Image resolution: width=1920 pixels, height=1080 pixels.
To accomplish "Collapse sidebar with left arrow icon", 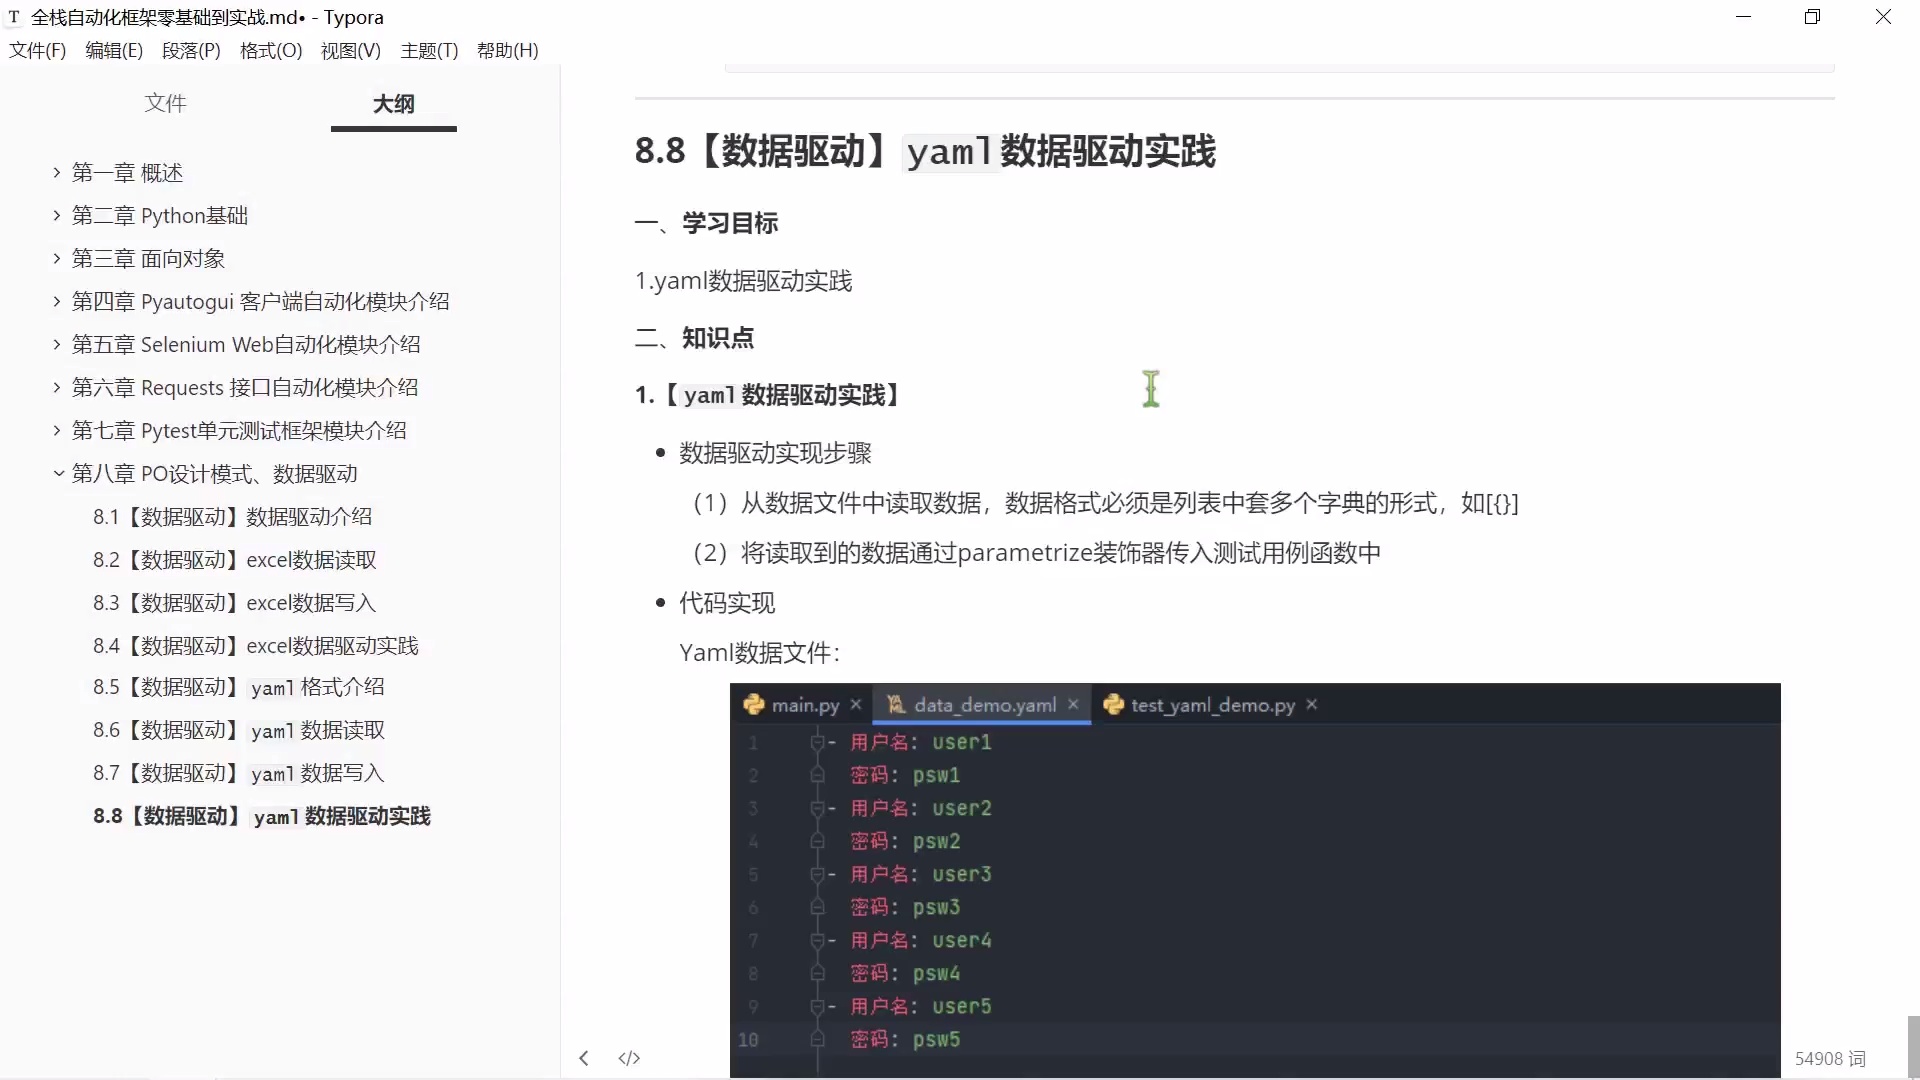I will 584,1058.
